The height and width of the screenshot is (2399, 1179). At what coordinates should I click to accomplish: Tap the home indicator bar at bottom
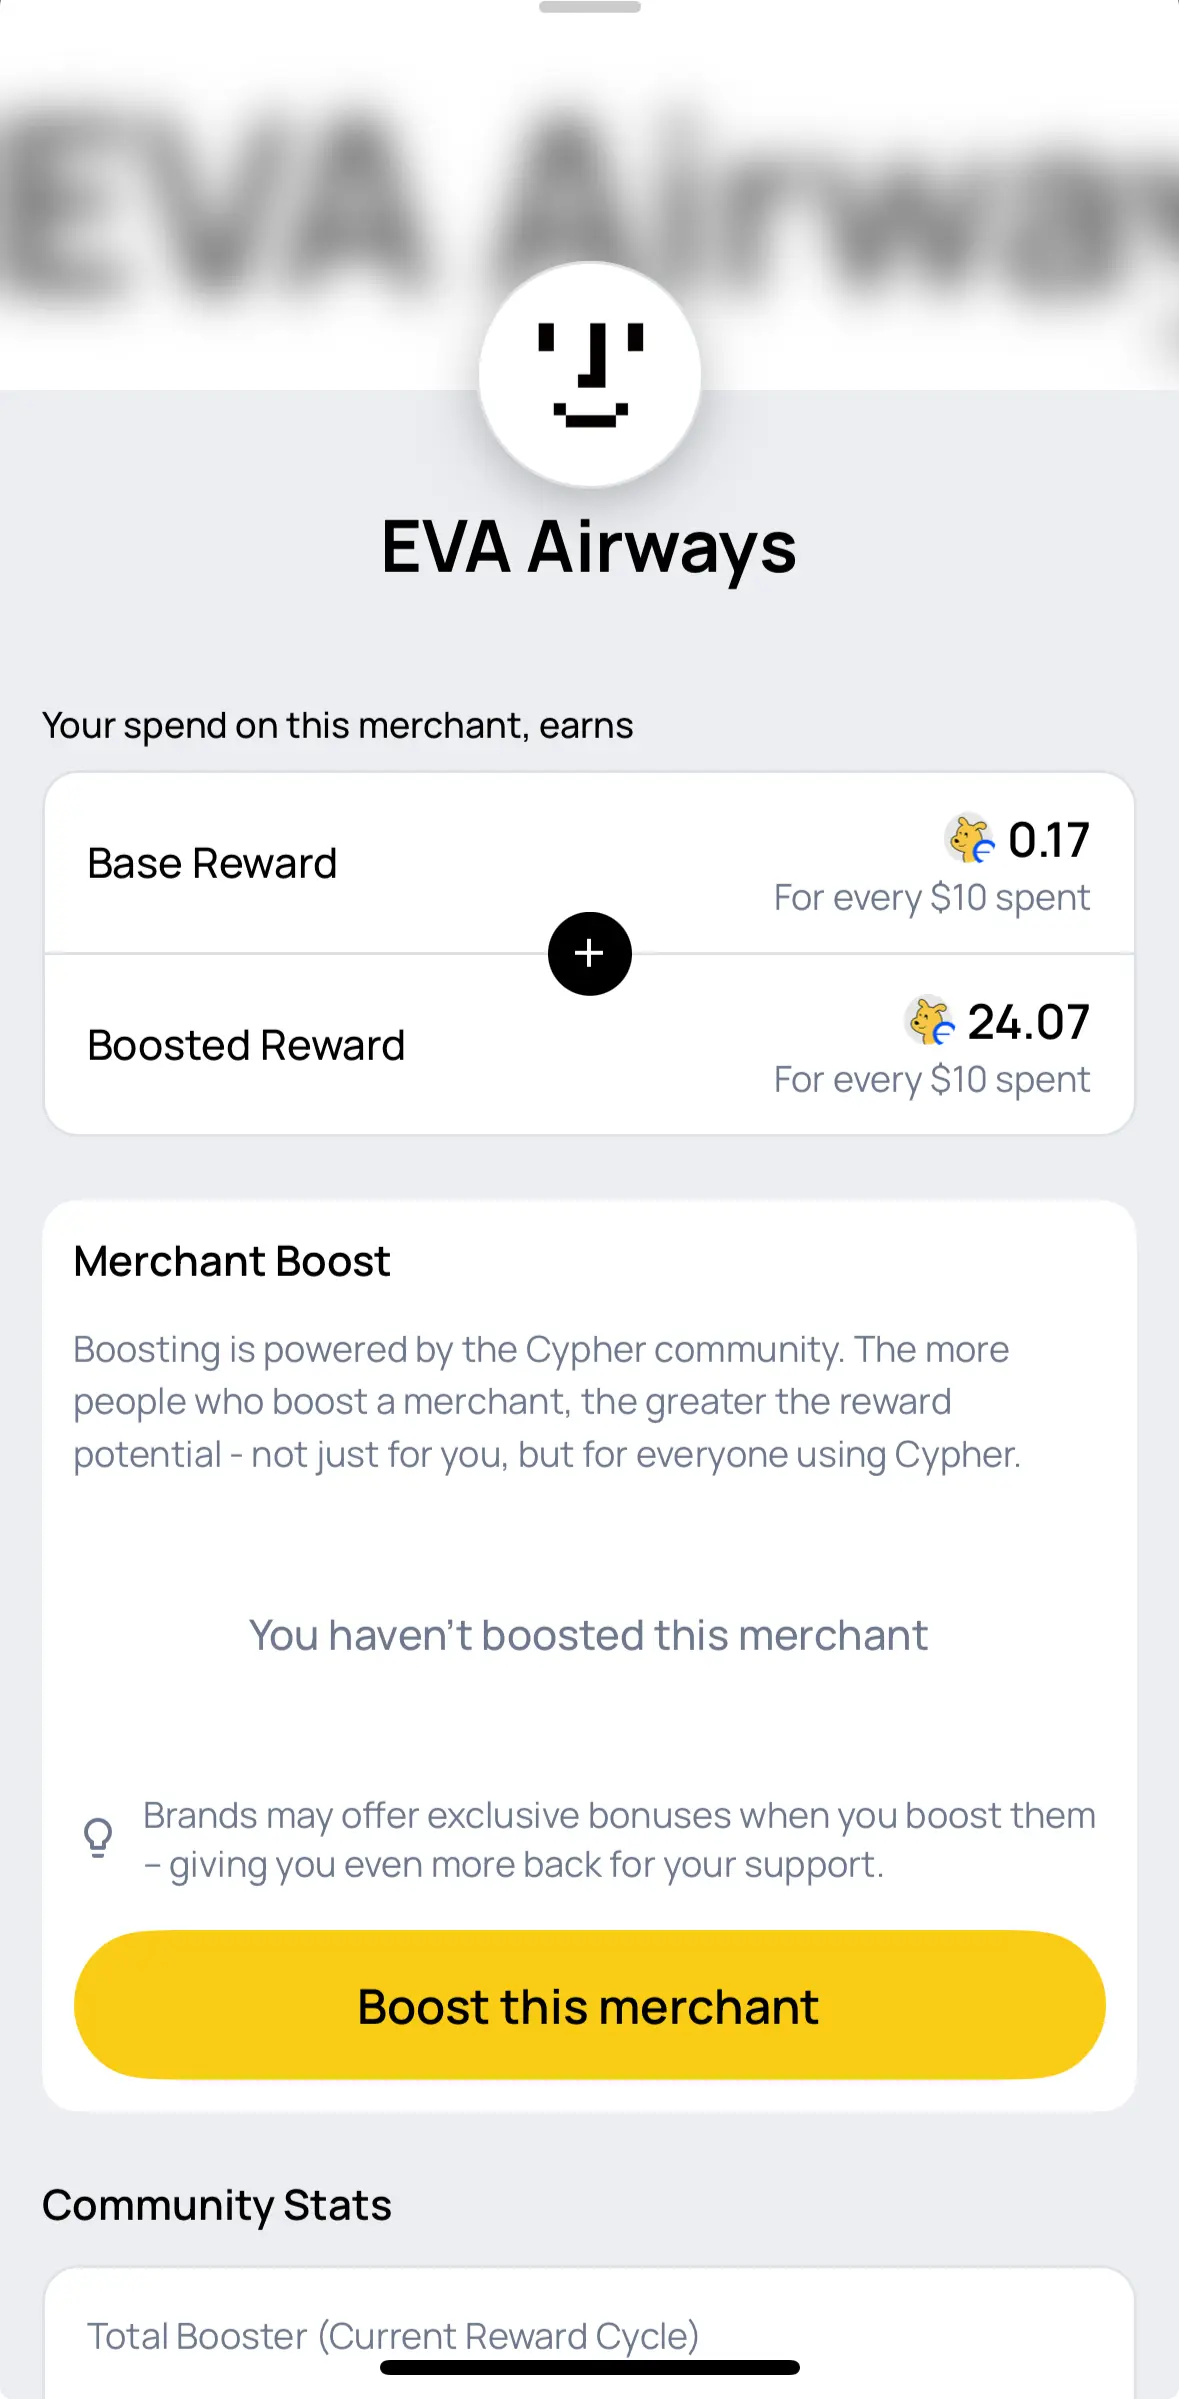click(x=589, y=2368)
